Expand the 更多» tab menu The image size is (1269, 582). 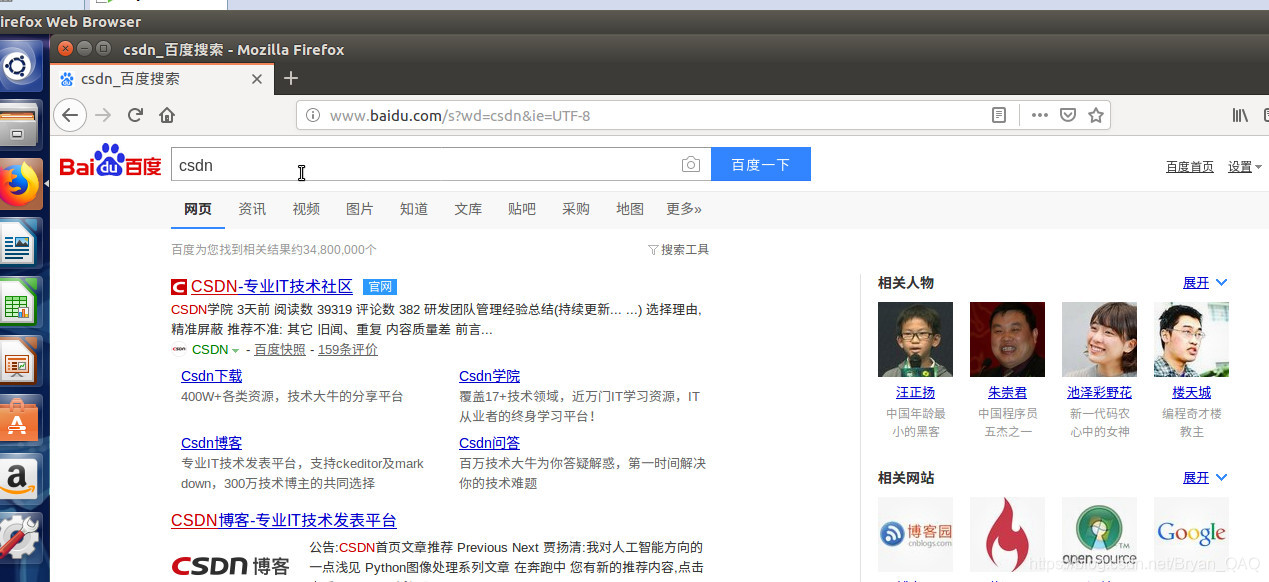tap(684, 209)
